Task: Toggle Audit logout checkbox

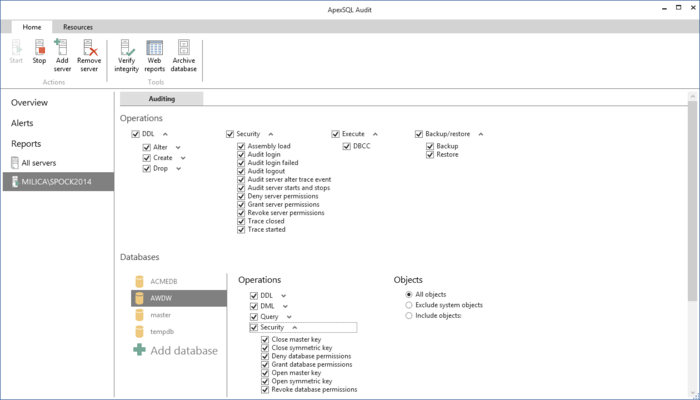Action: pos(241,171)
